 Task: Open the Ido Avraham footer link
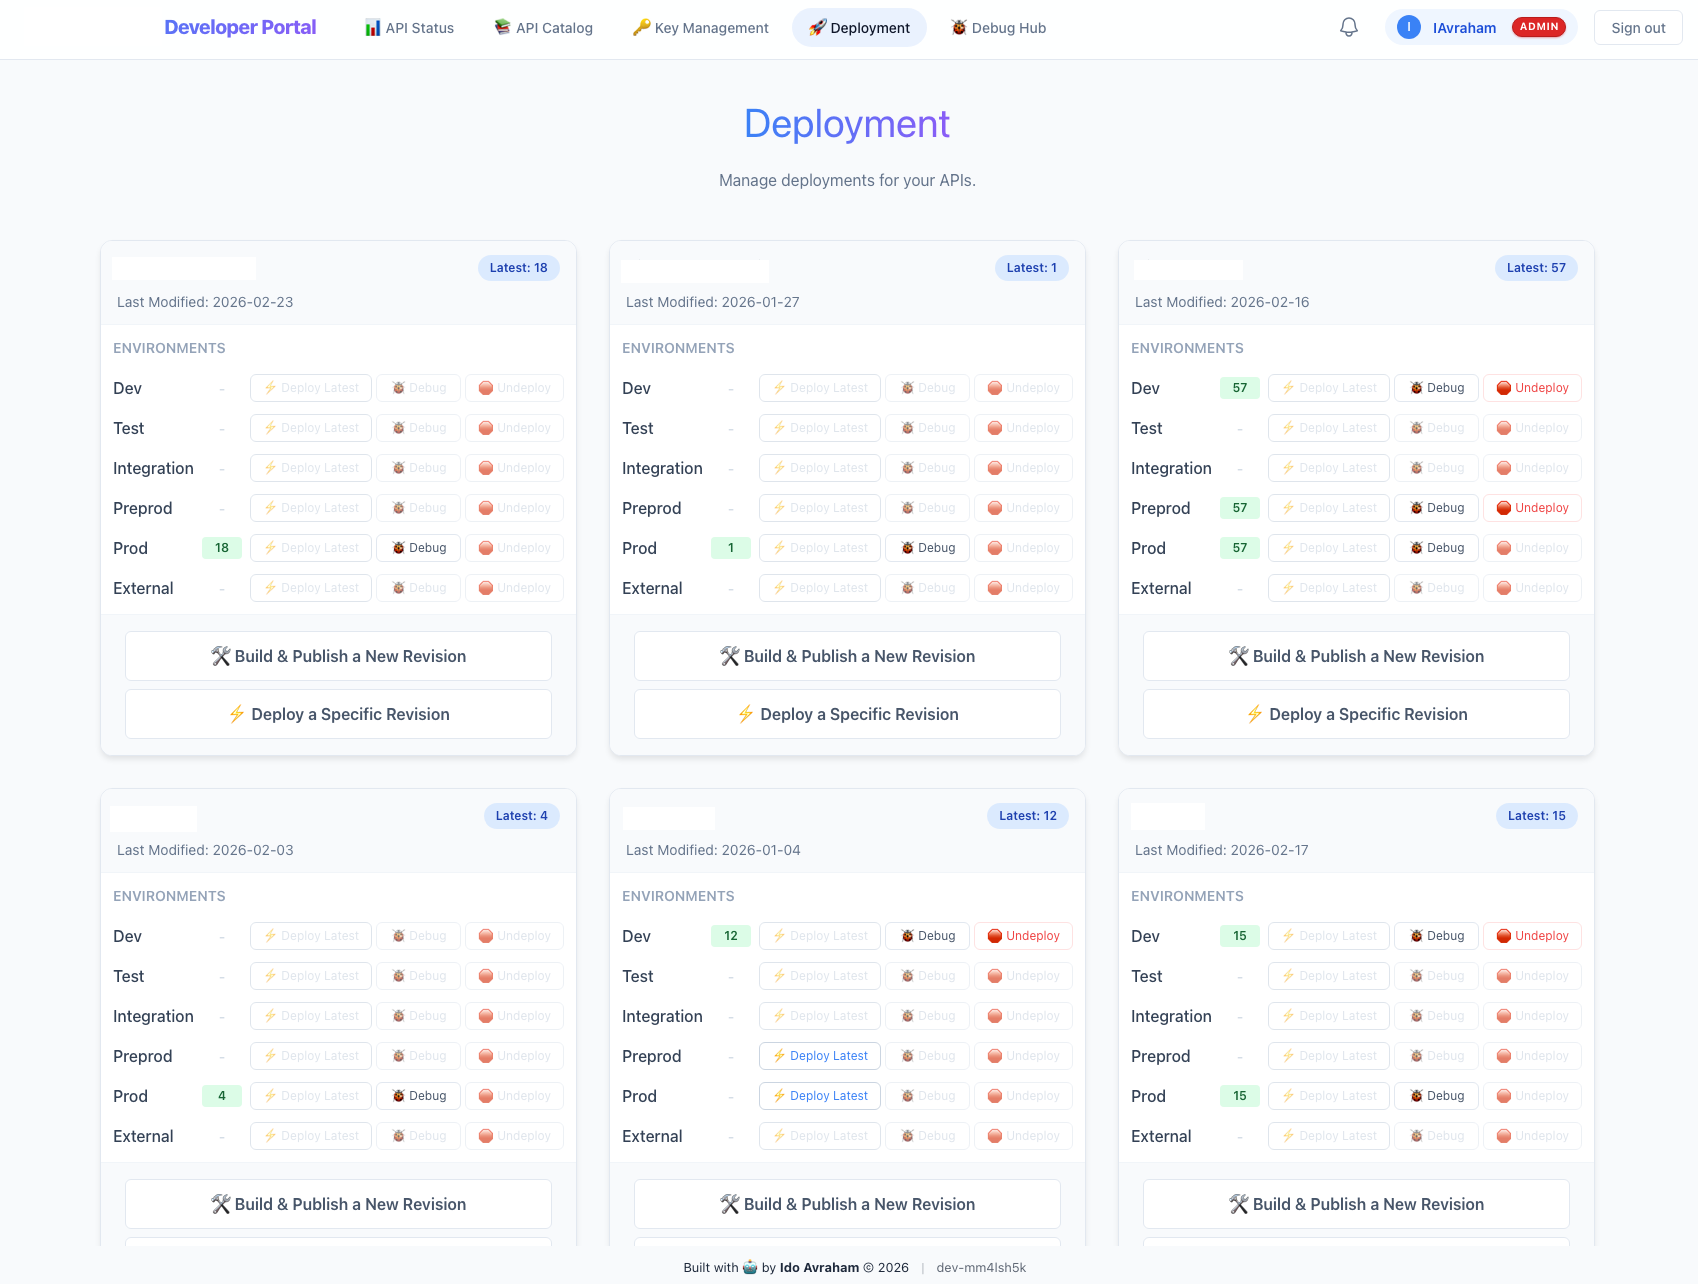(819, 1267)
